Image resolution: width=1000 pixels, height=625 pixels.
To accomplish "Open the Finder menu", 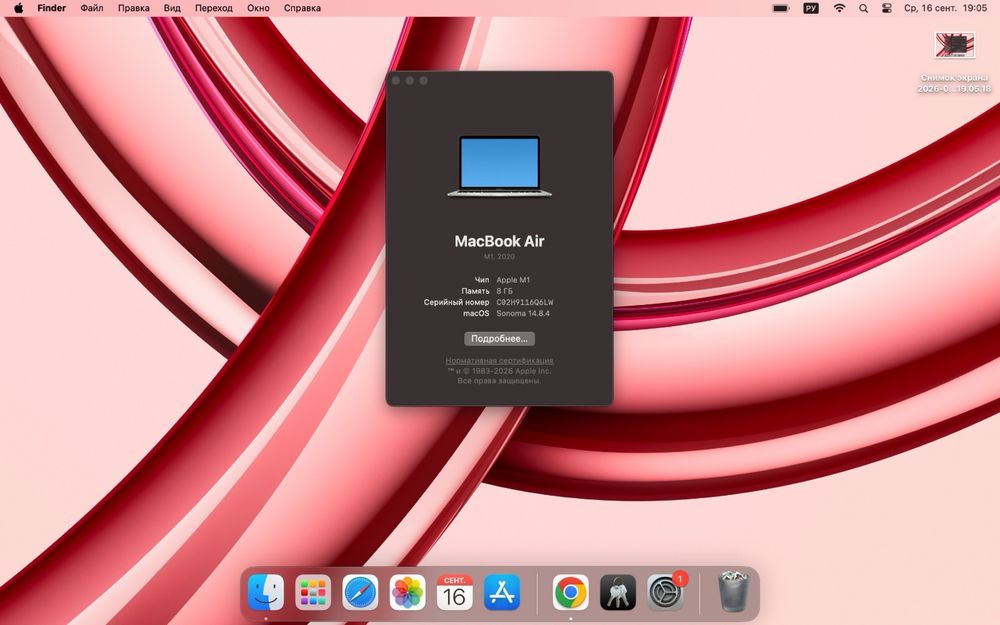I will [52, 8].
